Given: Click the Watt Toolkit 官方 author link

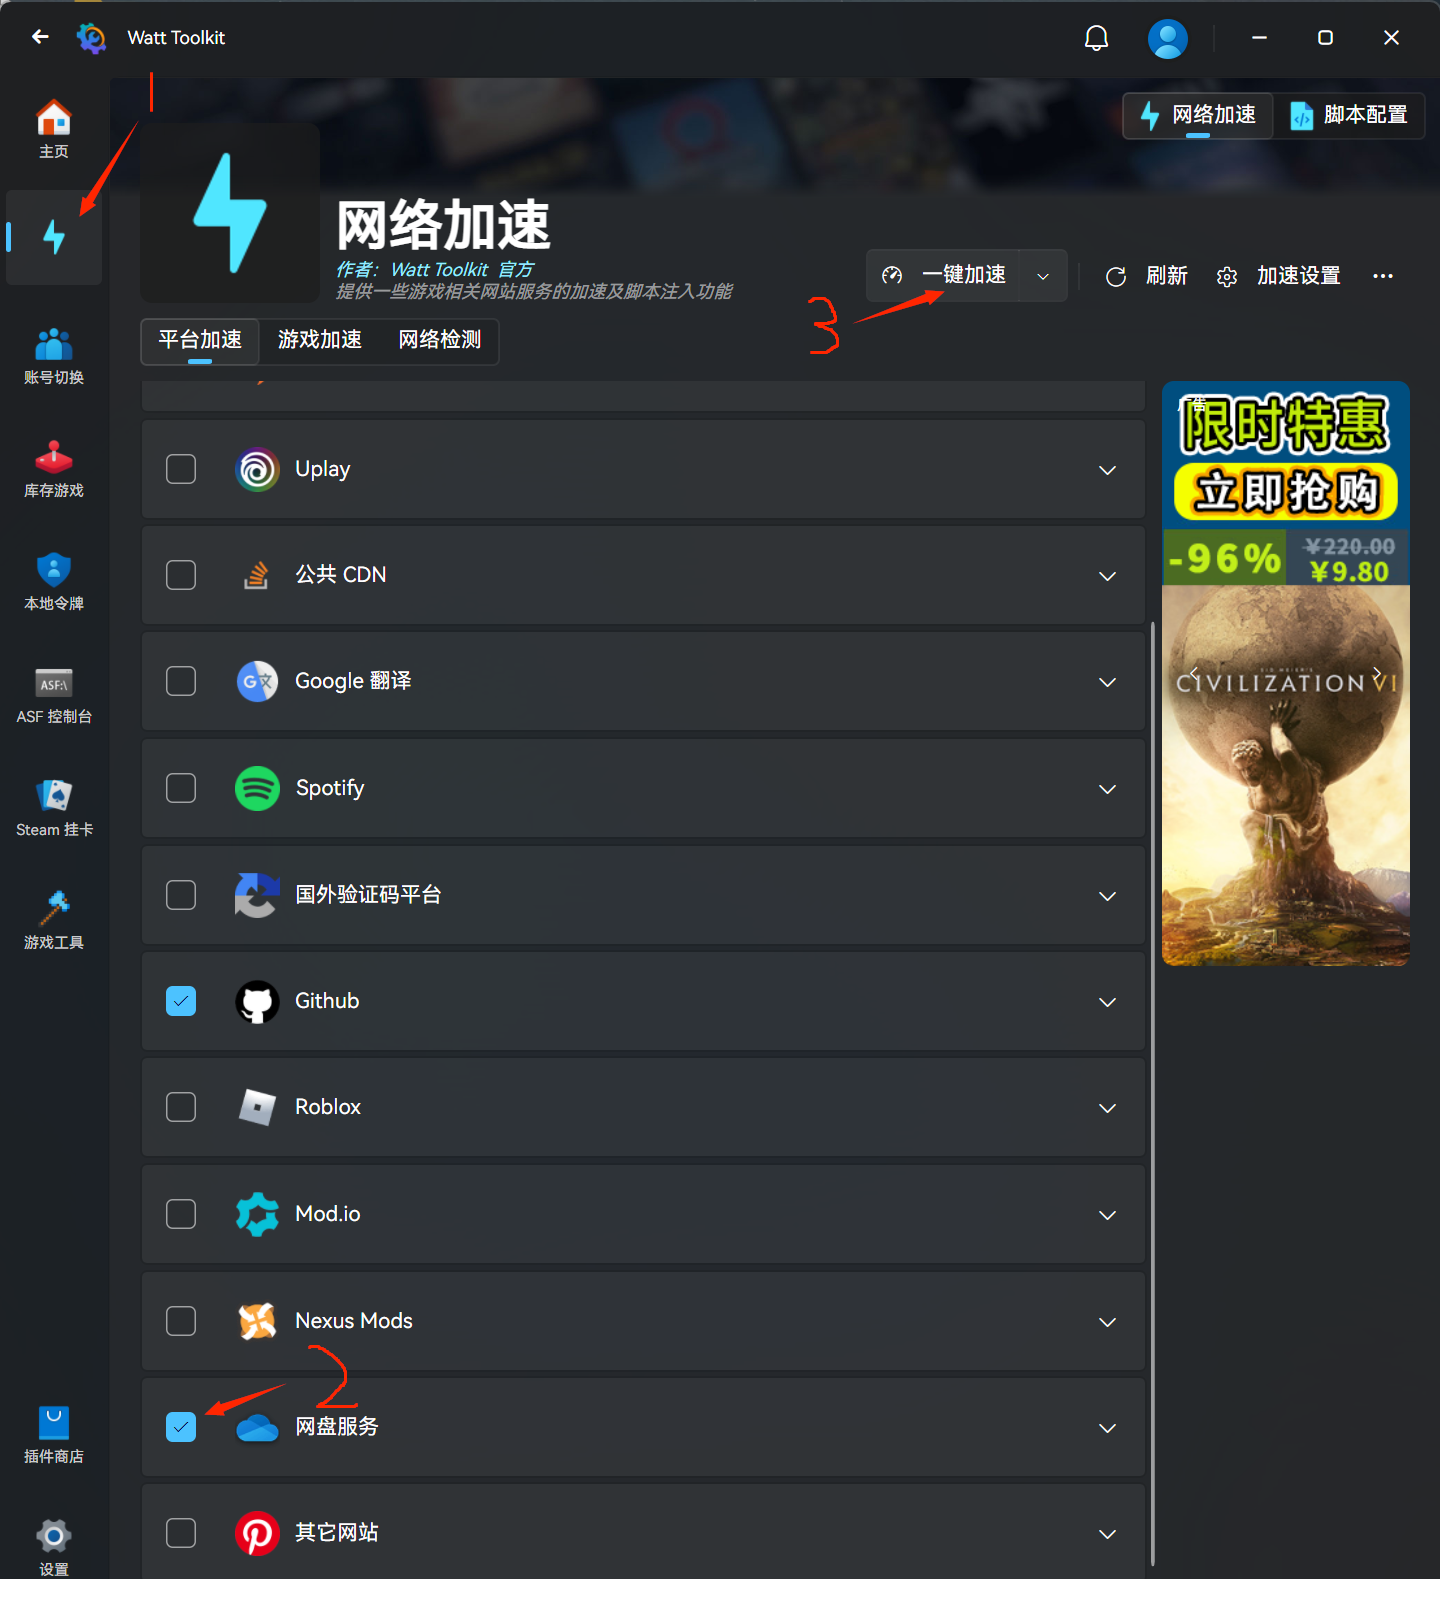Looking at the screenshot, I should coord(462,269).
